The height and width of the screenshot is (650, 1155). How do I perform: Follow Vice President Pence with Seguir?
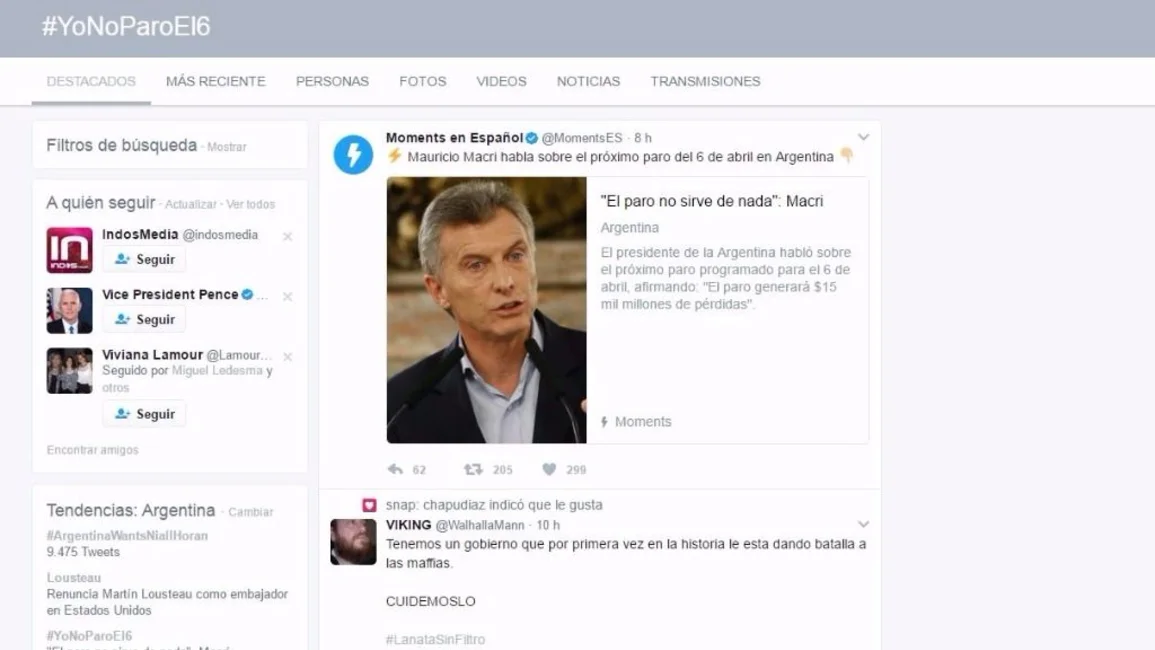point(144,319)
